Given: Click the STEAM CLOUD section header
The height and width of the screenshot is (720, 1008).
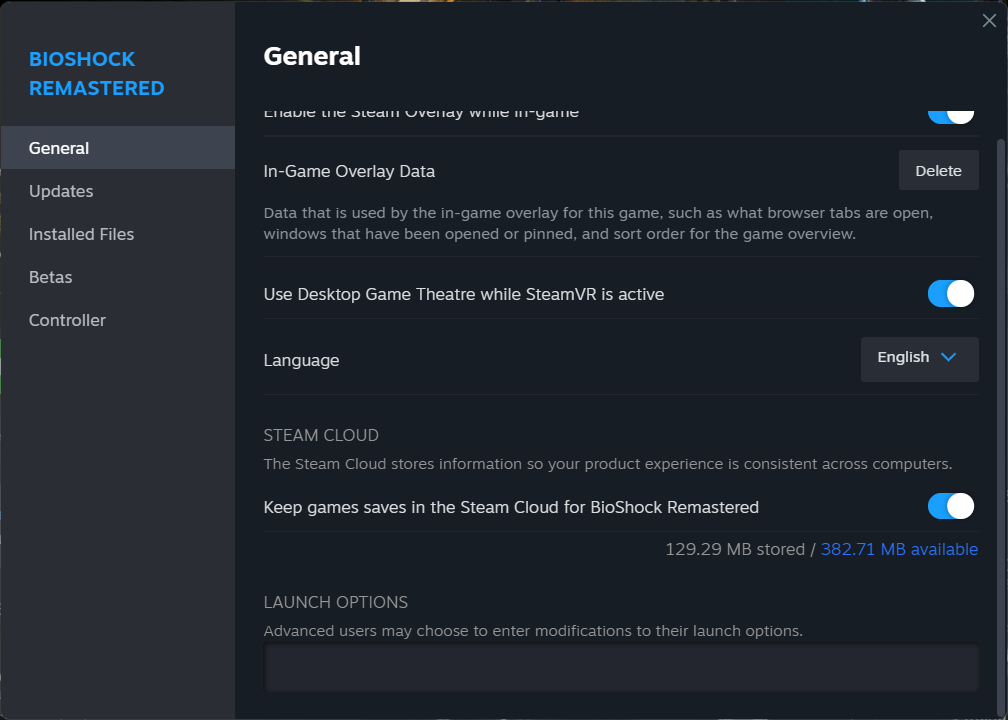Looking at the screenshot, I should (x=321, y=436).
